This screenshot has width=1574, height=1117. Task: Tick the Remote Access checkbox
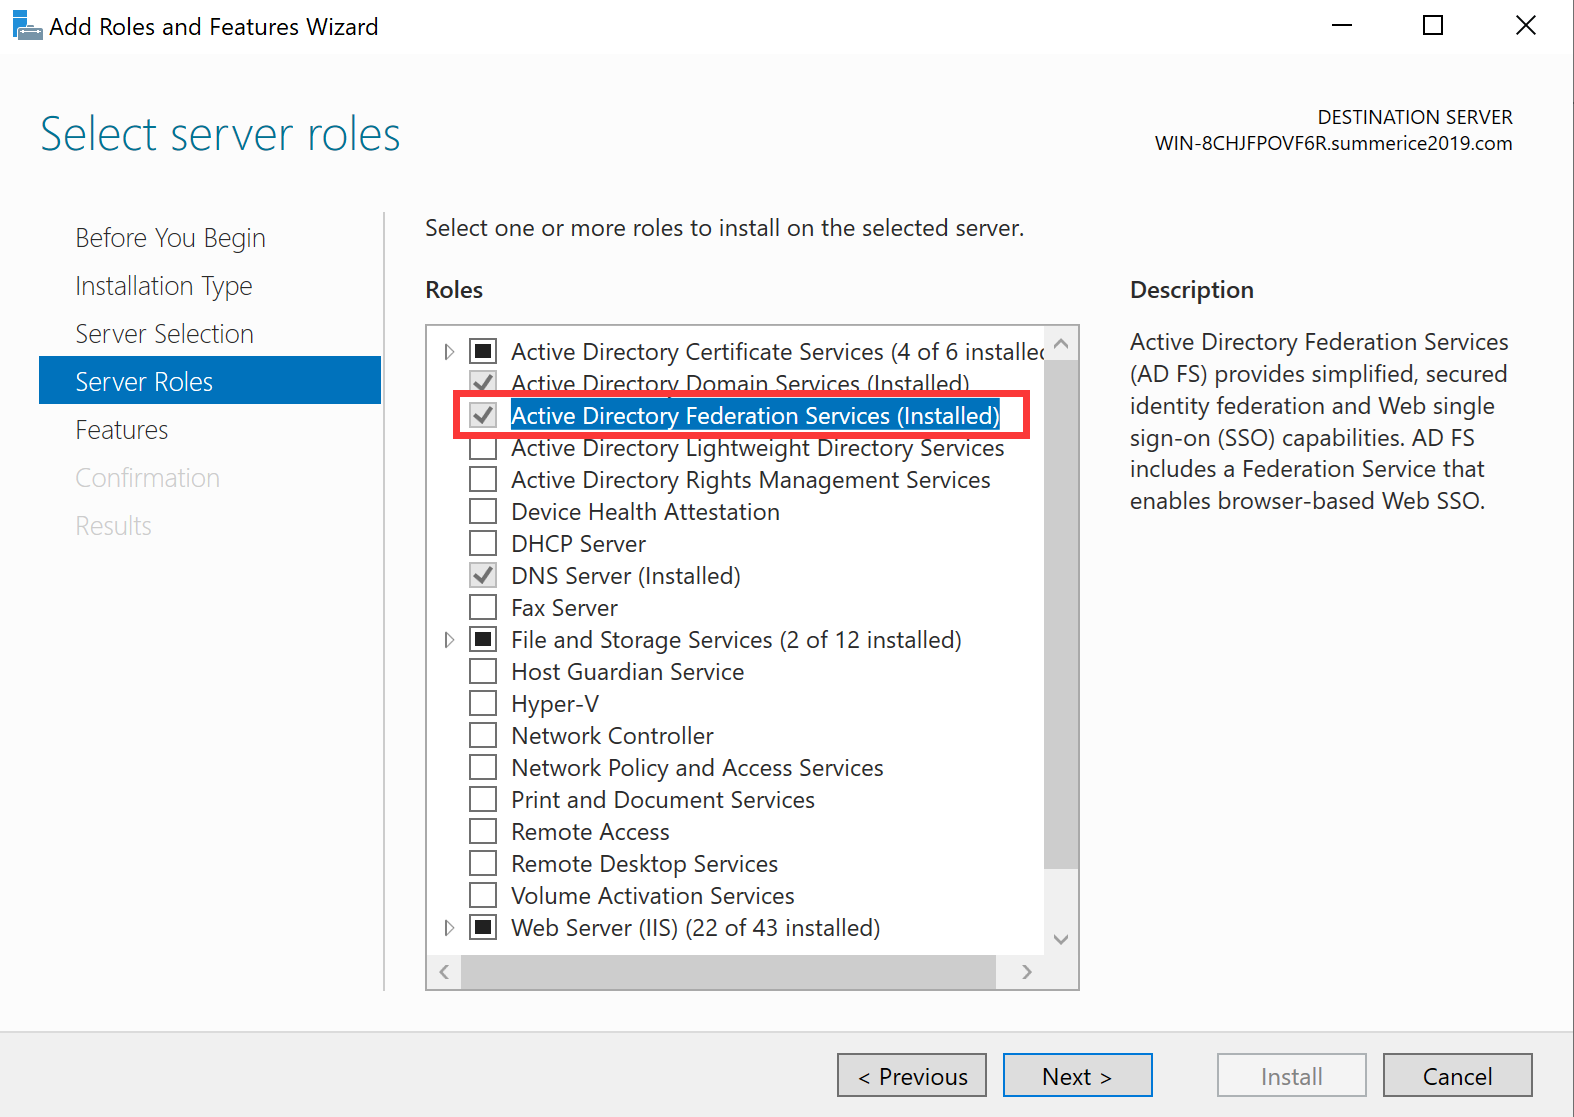coord(483,832)
